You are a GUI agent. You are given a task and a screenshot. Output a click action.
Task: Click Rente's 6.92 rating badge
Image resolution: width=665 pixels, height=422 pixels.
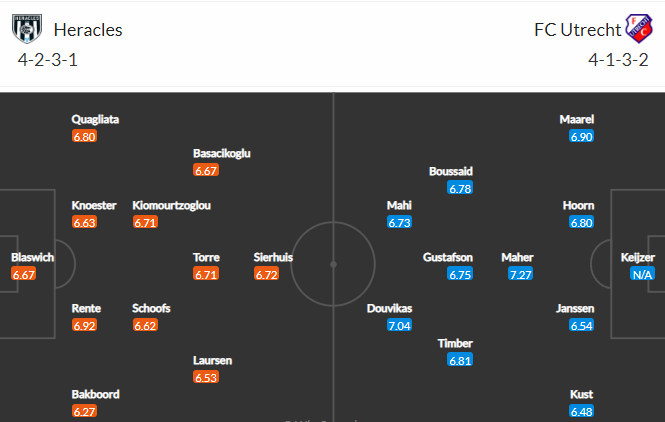[x=84, y=325]
